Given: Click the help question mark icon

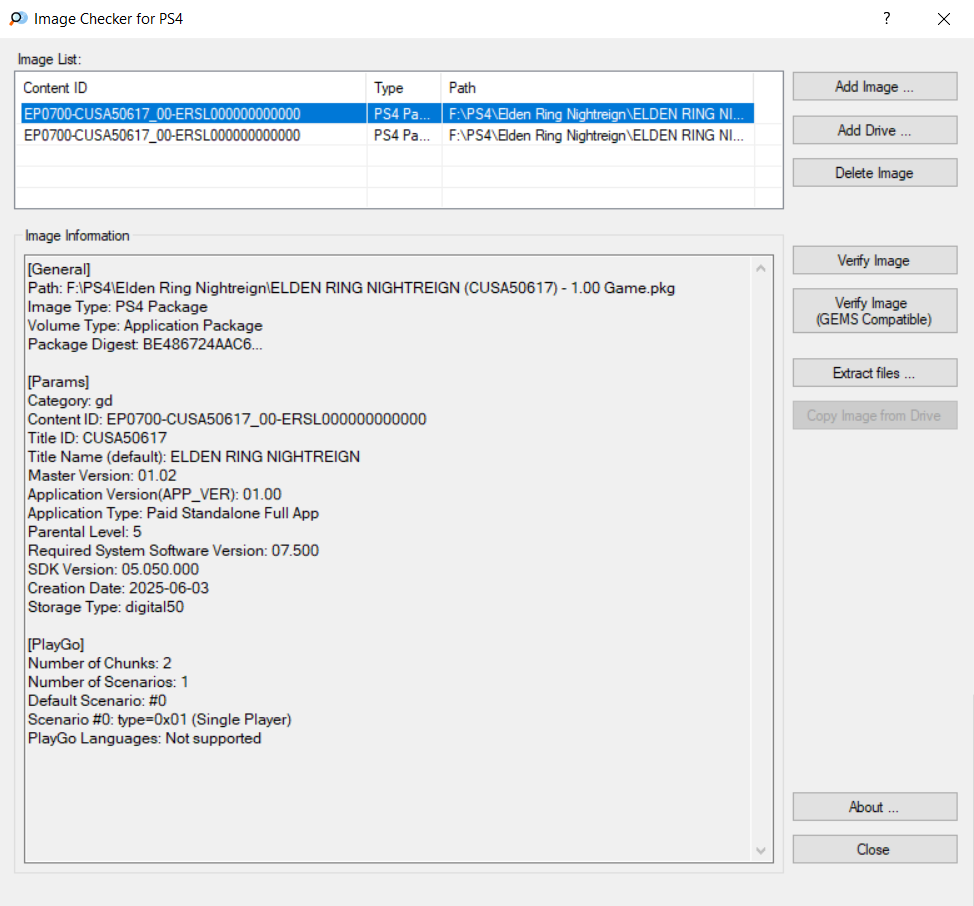Looking at the screenshot, I should (x=886, y=19).
